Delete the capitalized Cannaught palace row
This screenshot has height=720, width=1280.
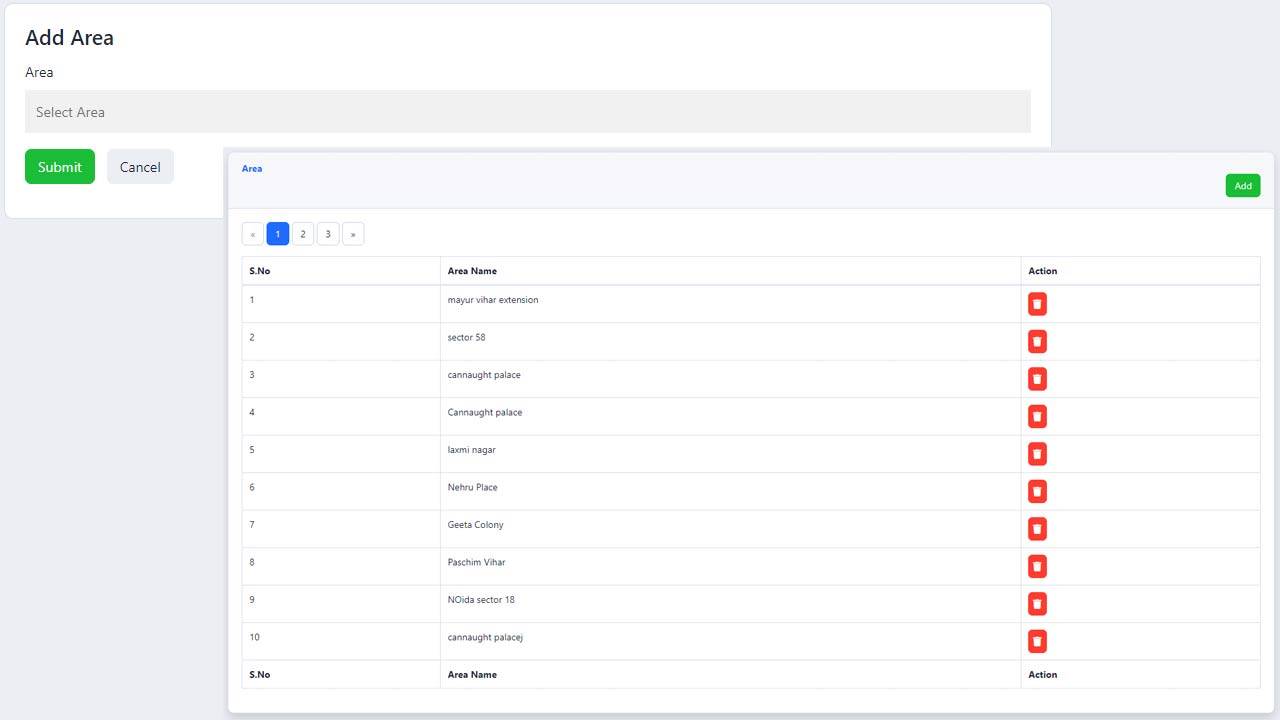pos(1037,417)
